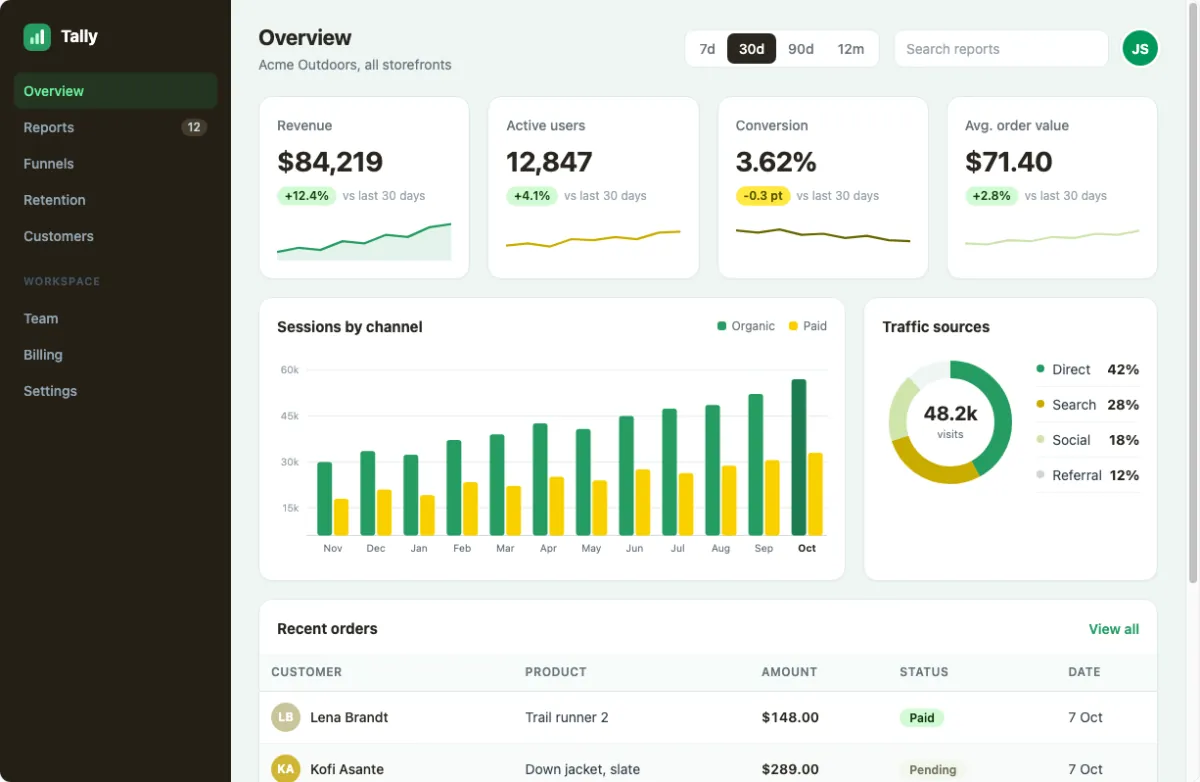Click the Oct paid yellow bar
Viewport: 1200px width, 782px height.
[x=816, y=494]
